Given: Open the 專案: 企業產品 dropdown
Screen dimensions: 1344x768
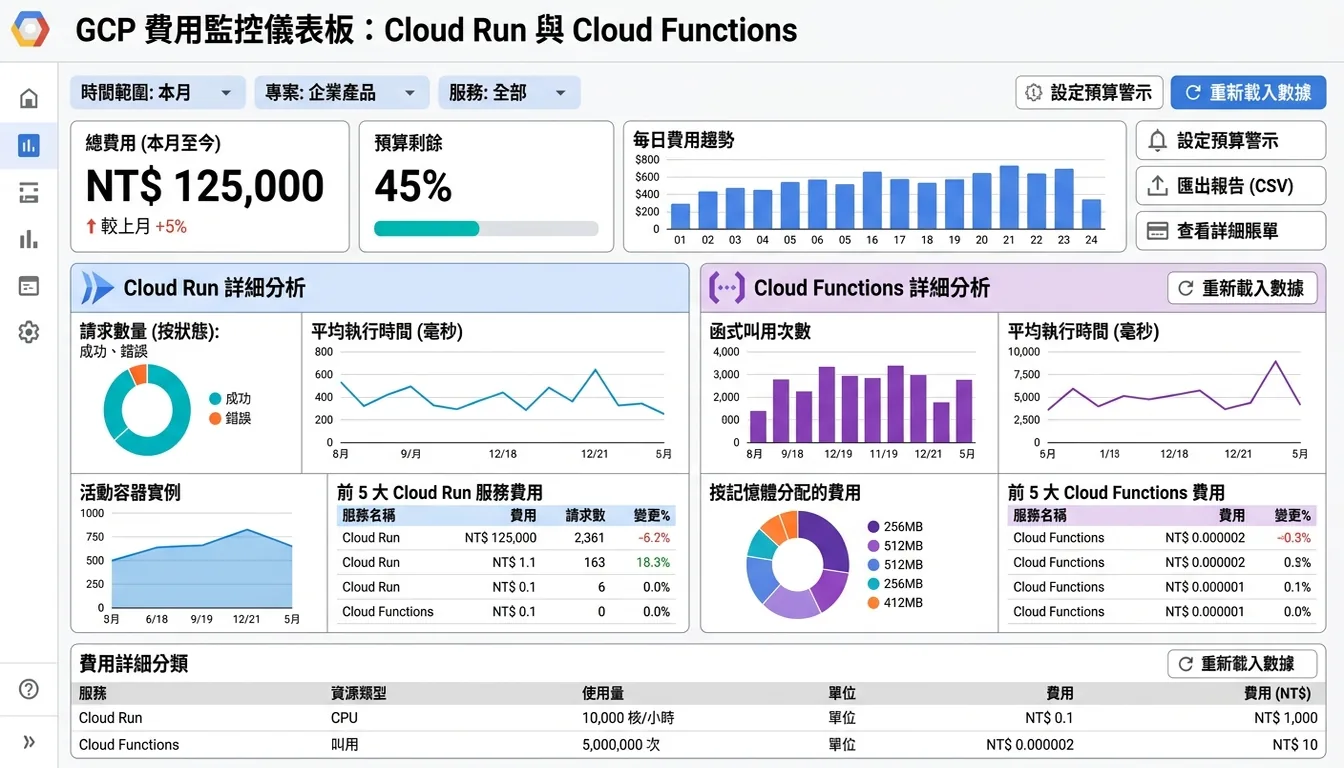Looking at the screenshot, I should click(342, 93).
